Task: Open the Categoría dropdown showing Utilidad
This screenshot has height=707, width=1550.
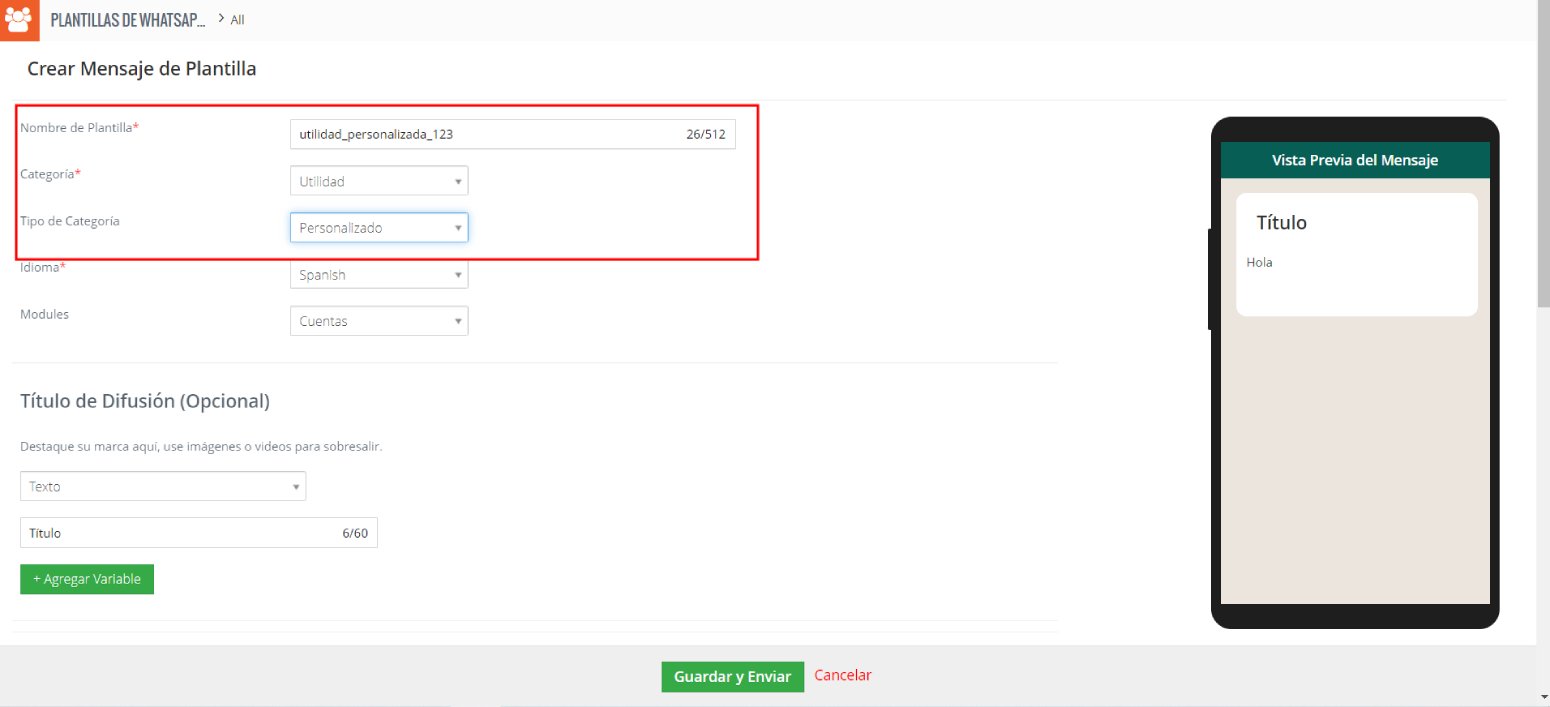Action: coord(379,181)
